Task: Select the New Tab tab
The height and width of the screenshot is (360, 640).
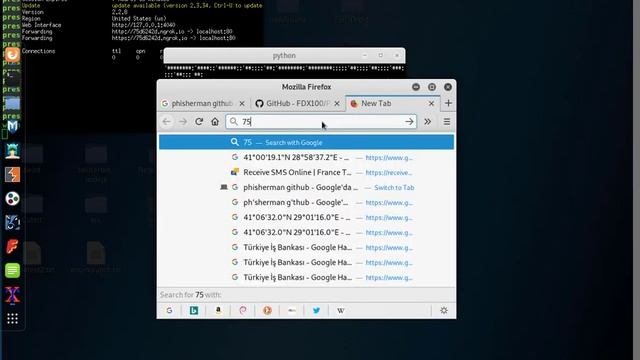Action: click(x=392, y=103)
